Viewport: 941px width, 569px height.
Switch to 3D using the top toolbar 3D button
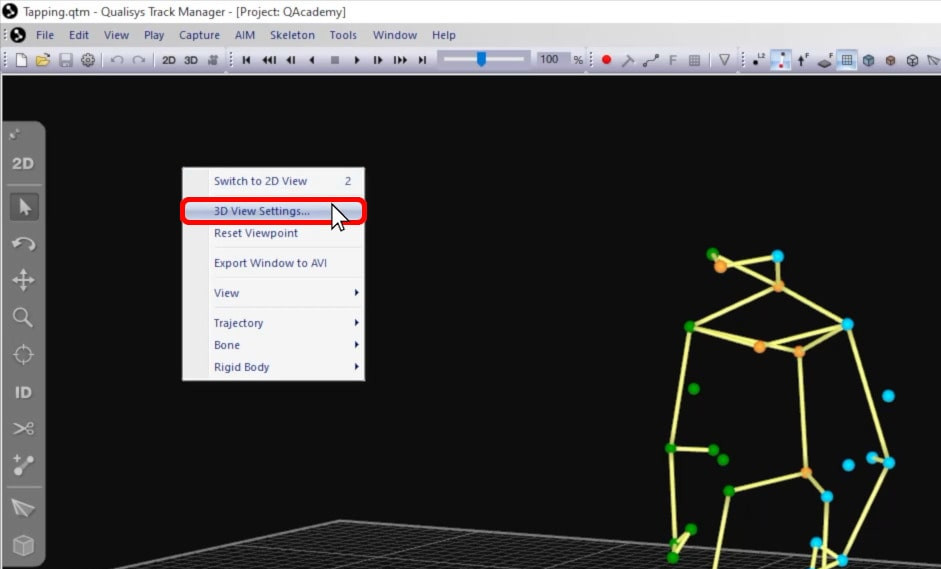pos(191,60)
